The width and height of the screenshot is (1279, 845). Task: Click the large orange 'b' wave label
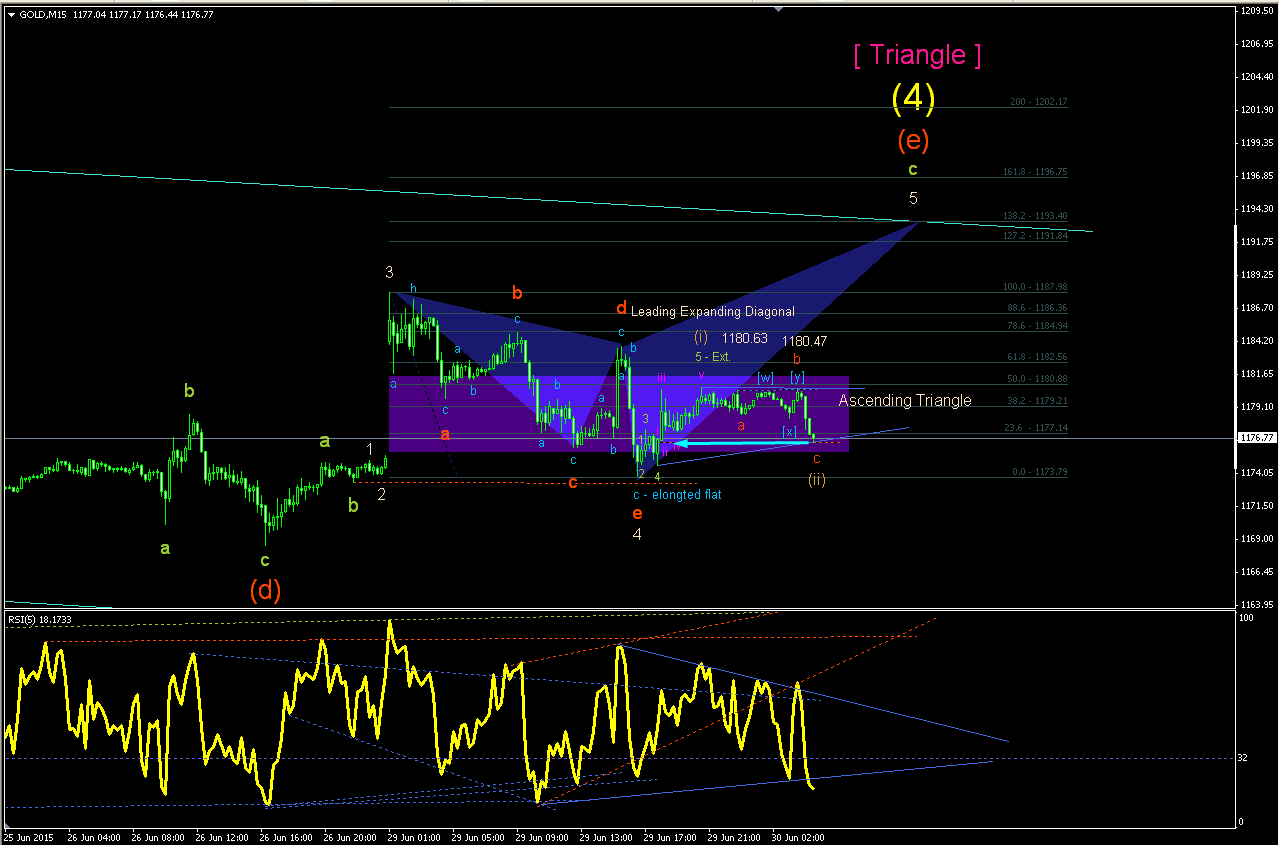tap(517, 293)
